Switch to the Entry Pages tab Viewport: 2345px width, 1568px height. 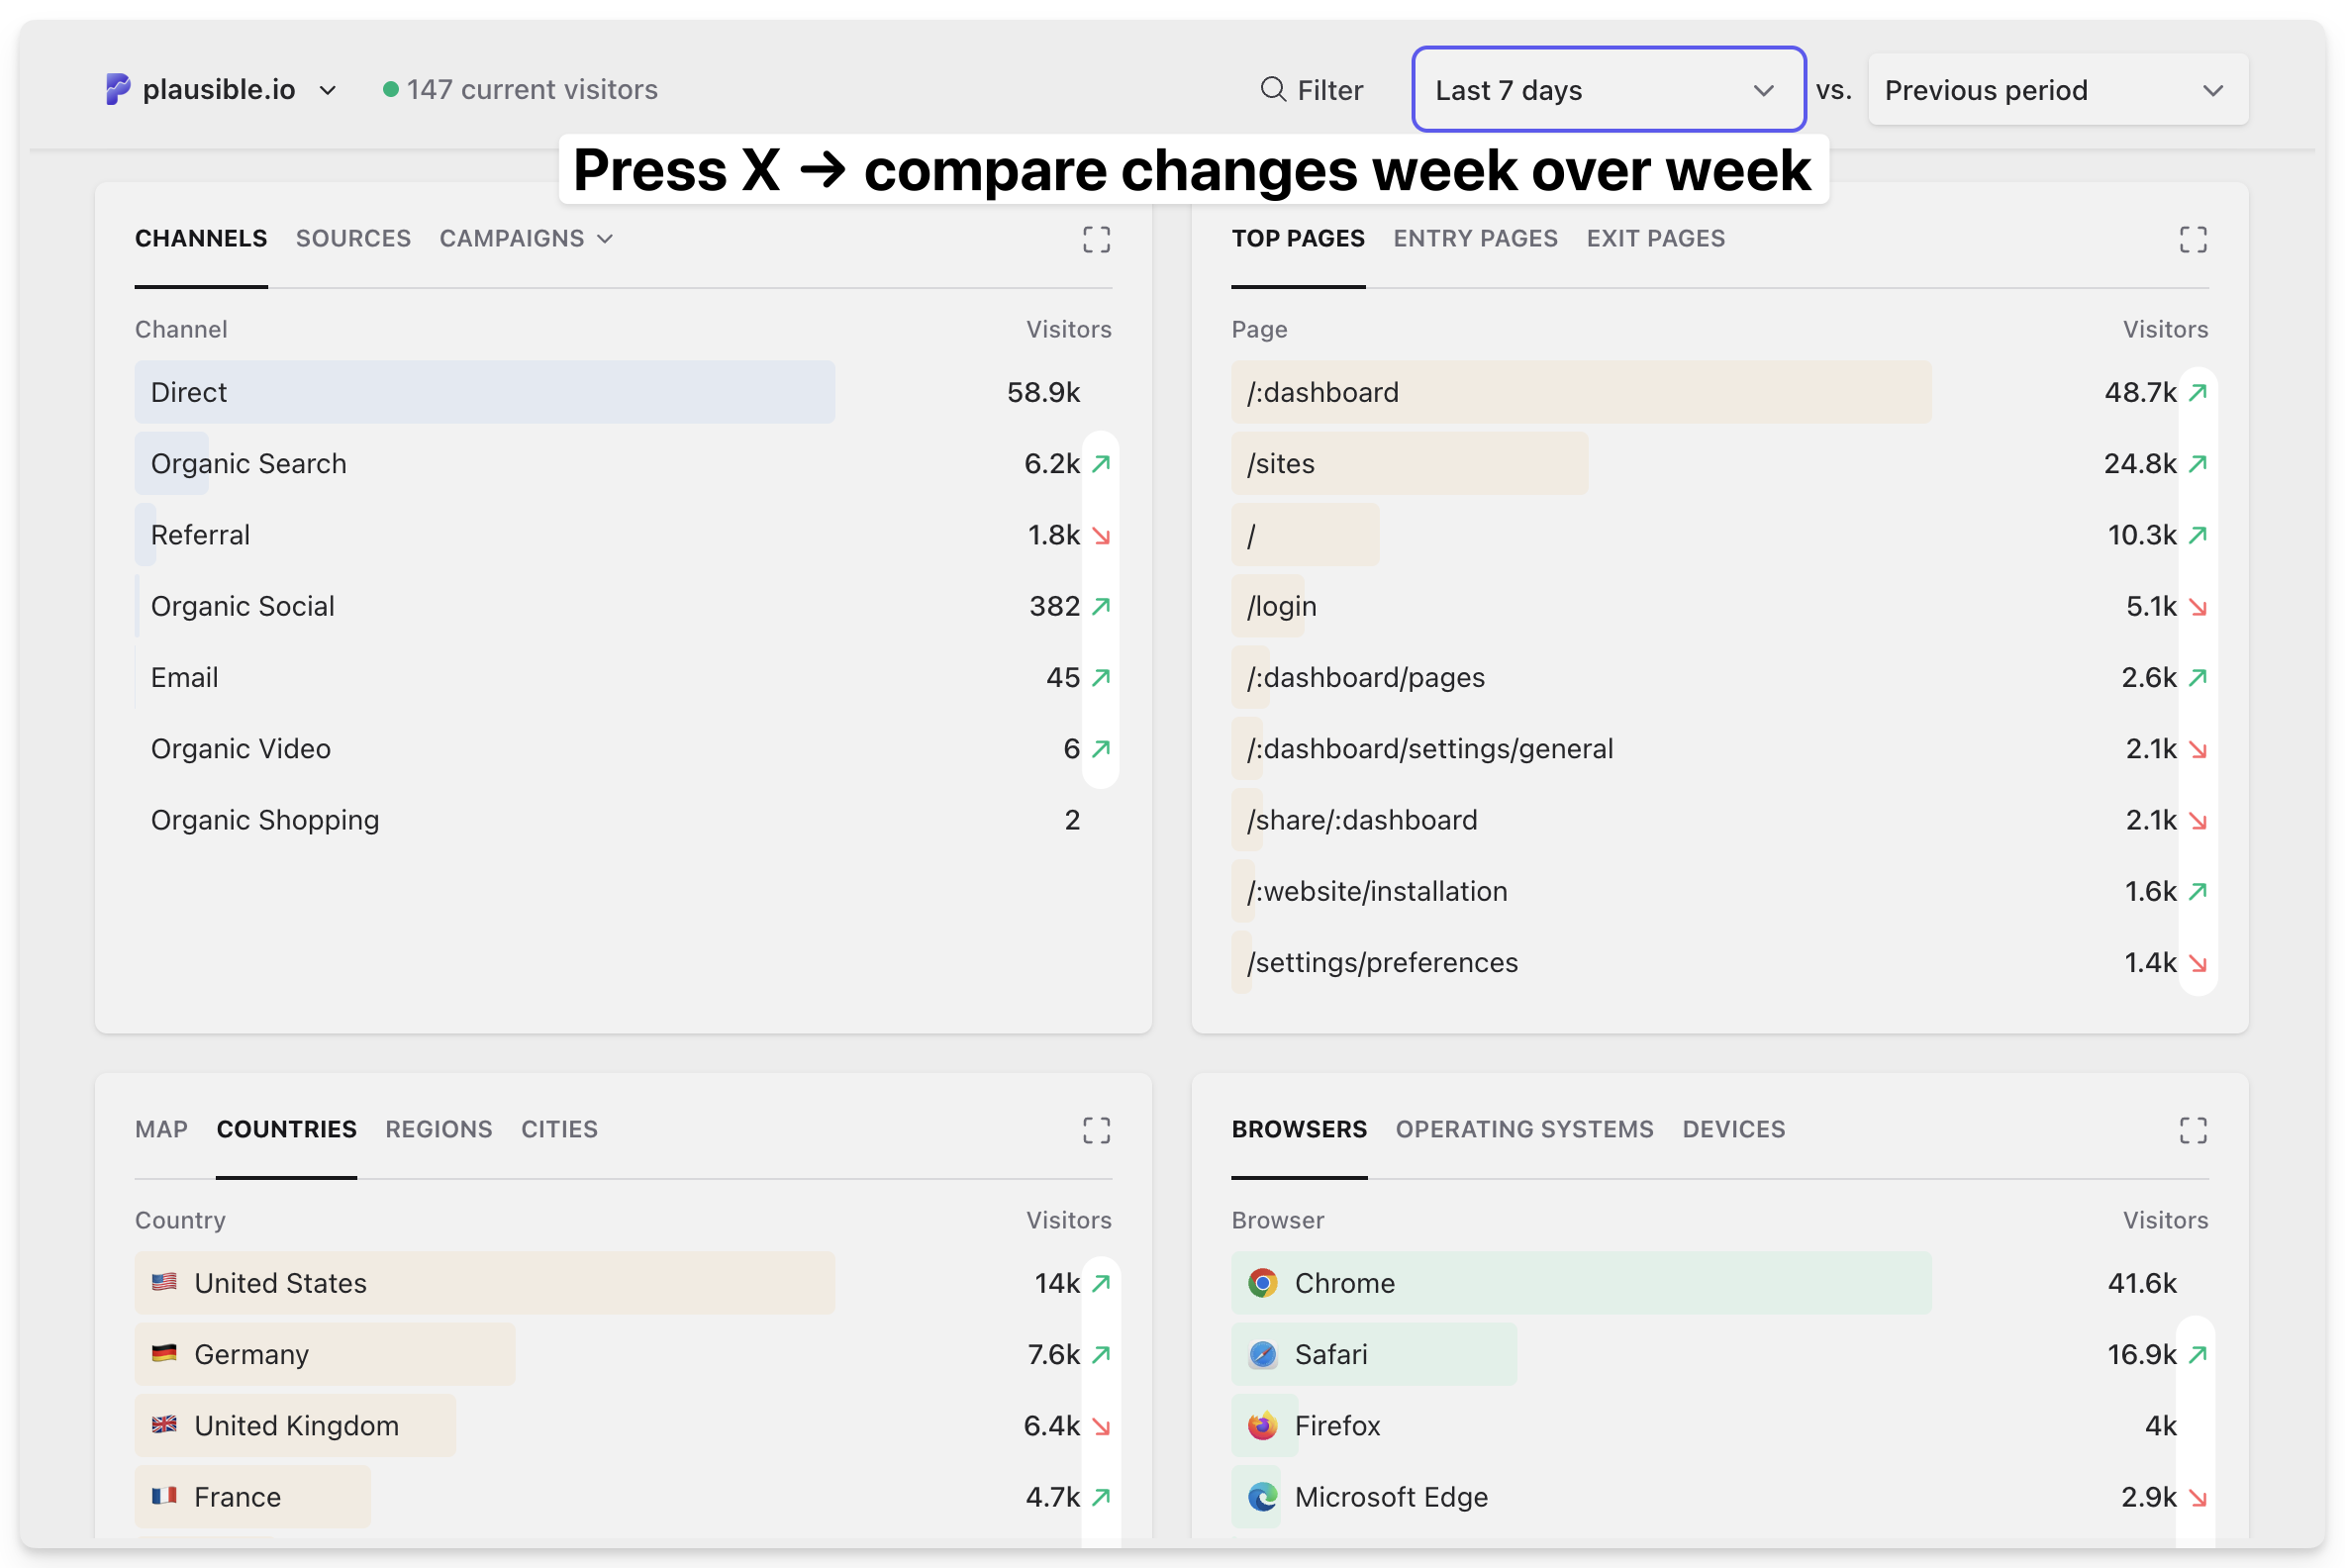1475,238
